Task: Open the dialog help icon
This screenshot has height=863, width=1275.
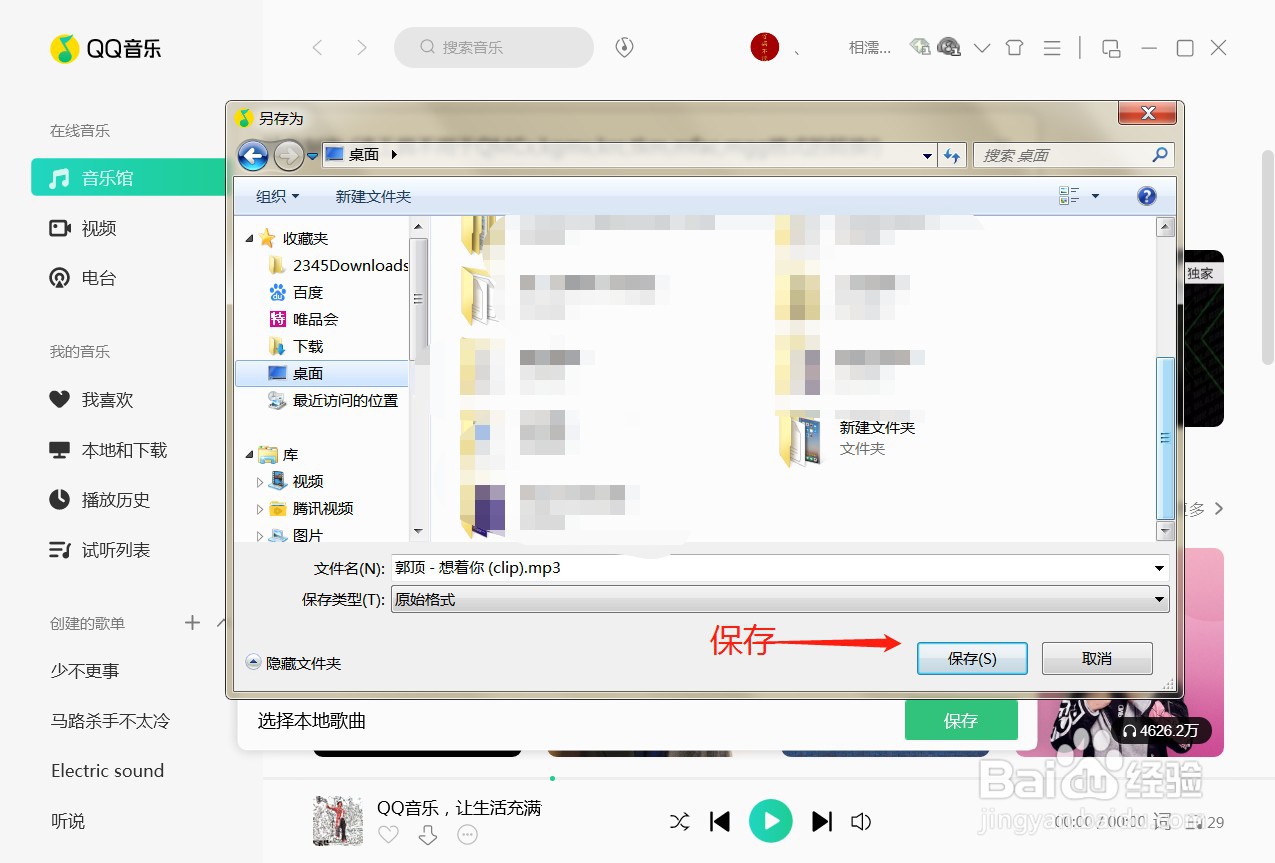Action: pos(1147,196)
